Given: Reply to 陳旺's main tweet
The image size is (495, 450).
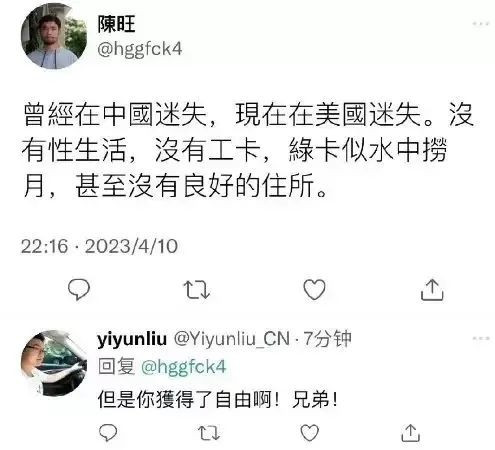Looking at the screenshot, I should [79, 289].
